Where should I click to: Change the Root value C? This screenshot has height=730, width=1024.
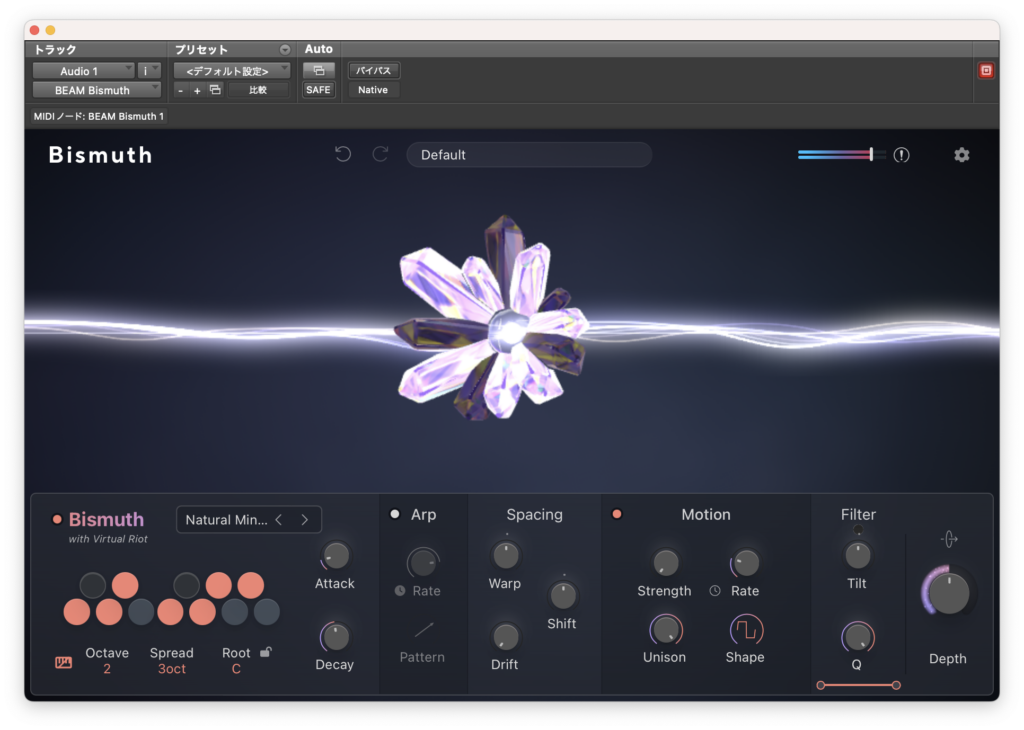click(236, 669)
